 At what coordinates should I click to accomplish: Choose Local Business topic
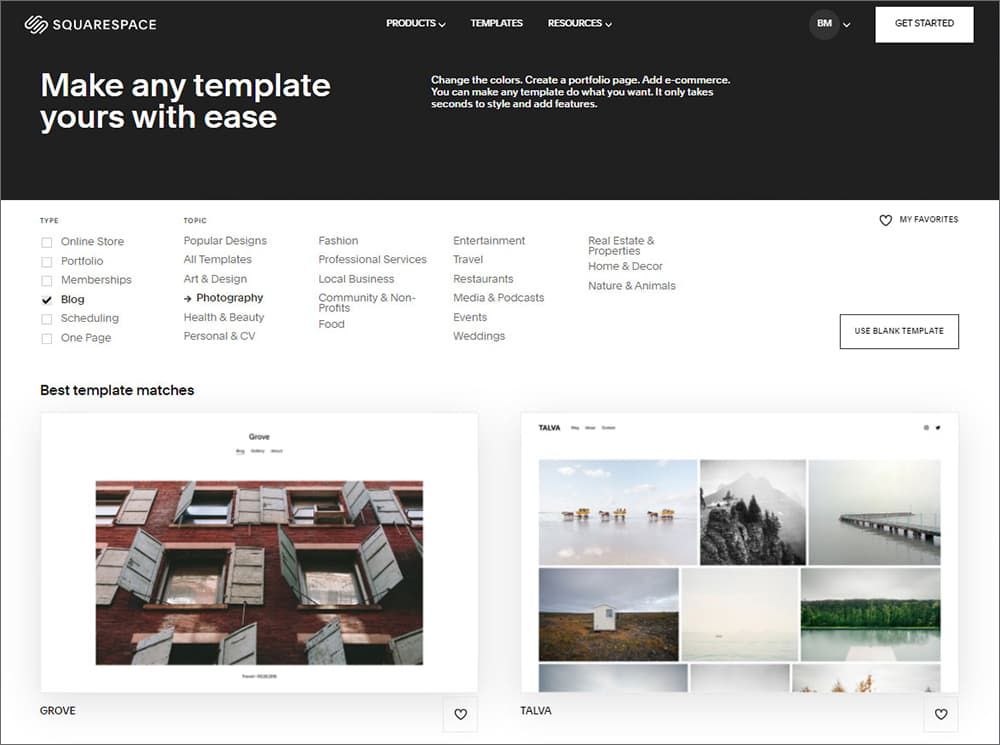(x=356, y=279)
